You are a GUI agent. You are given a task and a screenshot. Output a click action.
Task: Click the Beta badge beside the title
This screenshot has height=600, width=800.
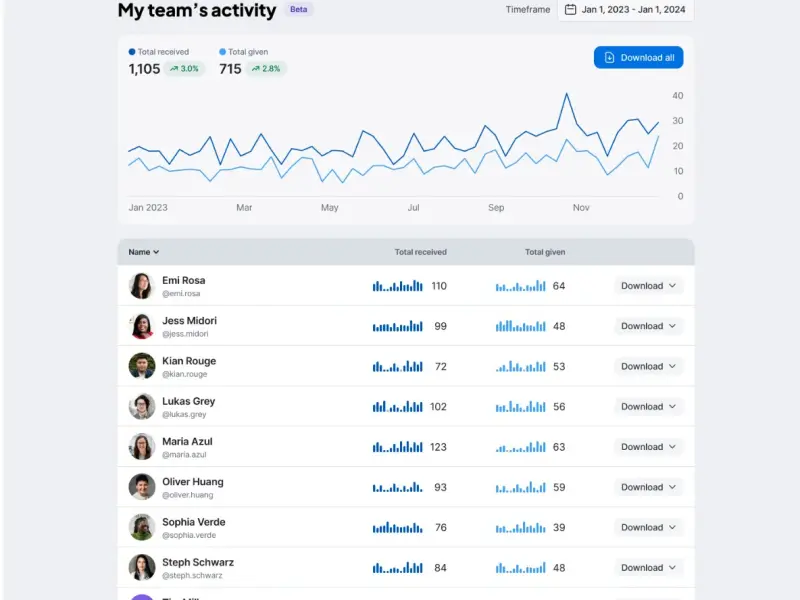(x=298, y=9)
